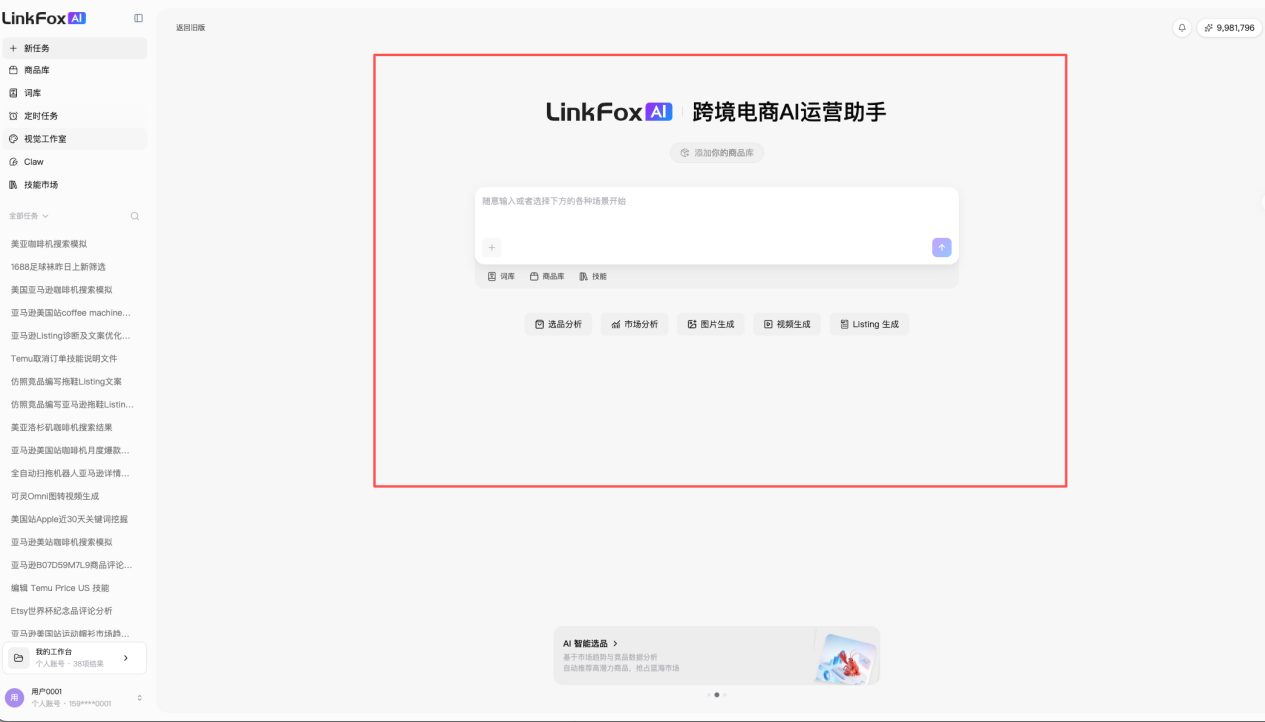Viewport: 1265px width, 722px height.
Task: Click the folder icon in 我的工作台
Action: coord(18,658)
